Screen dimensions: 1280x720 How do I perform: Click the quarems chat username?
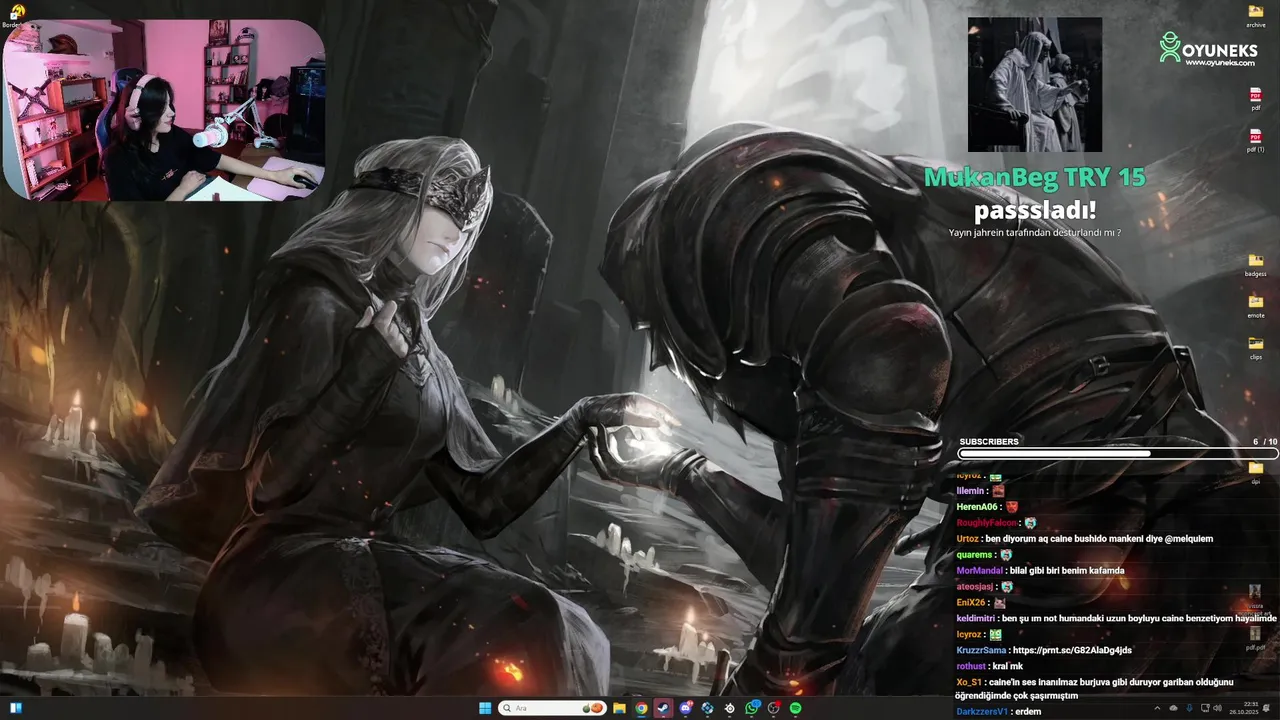pos(974,554)
